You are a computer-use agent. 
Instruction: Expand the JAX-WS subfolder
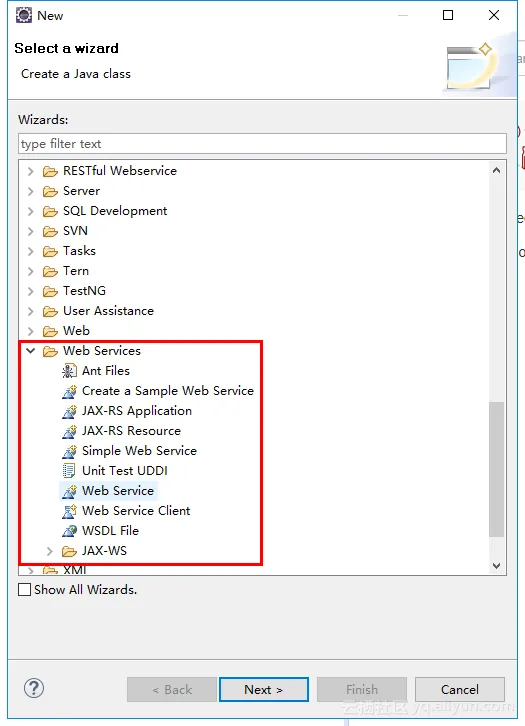pos(50,551)
